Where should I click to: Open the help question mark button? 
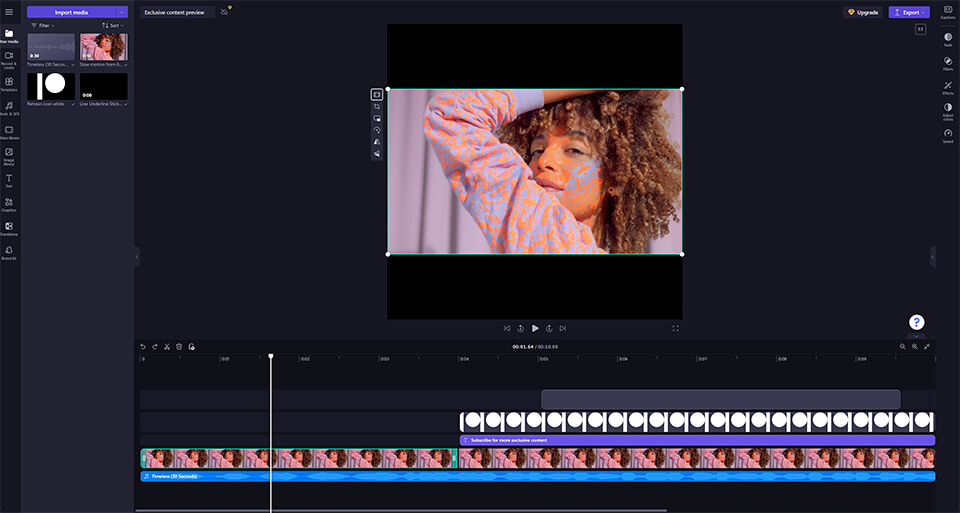tap(916, 322)
